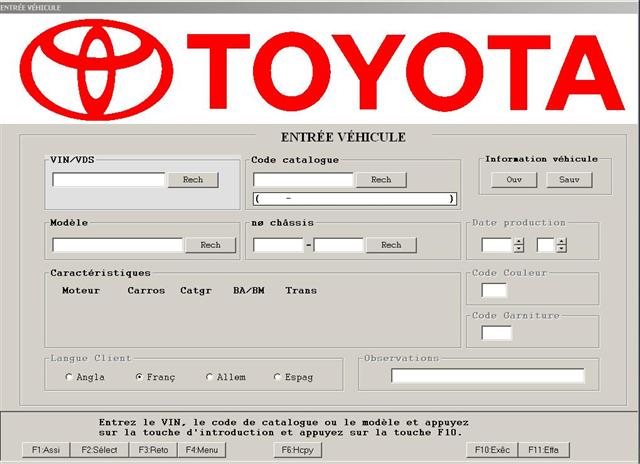Decrease second Date production spinner value
Viewport: 640px width, 464px height.
click(x=562, y=249)
